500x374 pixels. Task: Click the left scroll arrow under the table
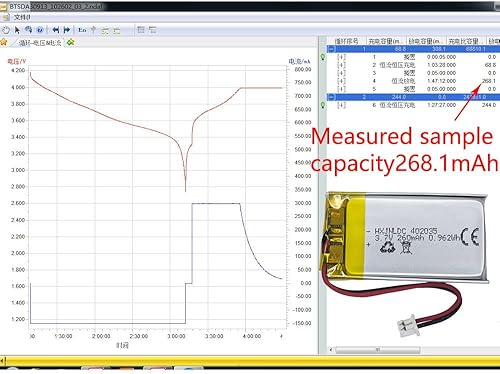coord(331,350)
